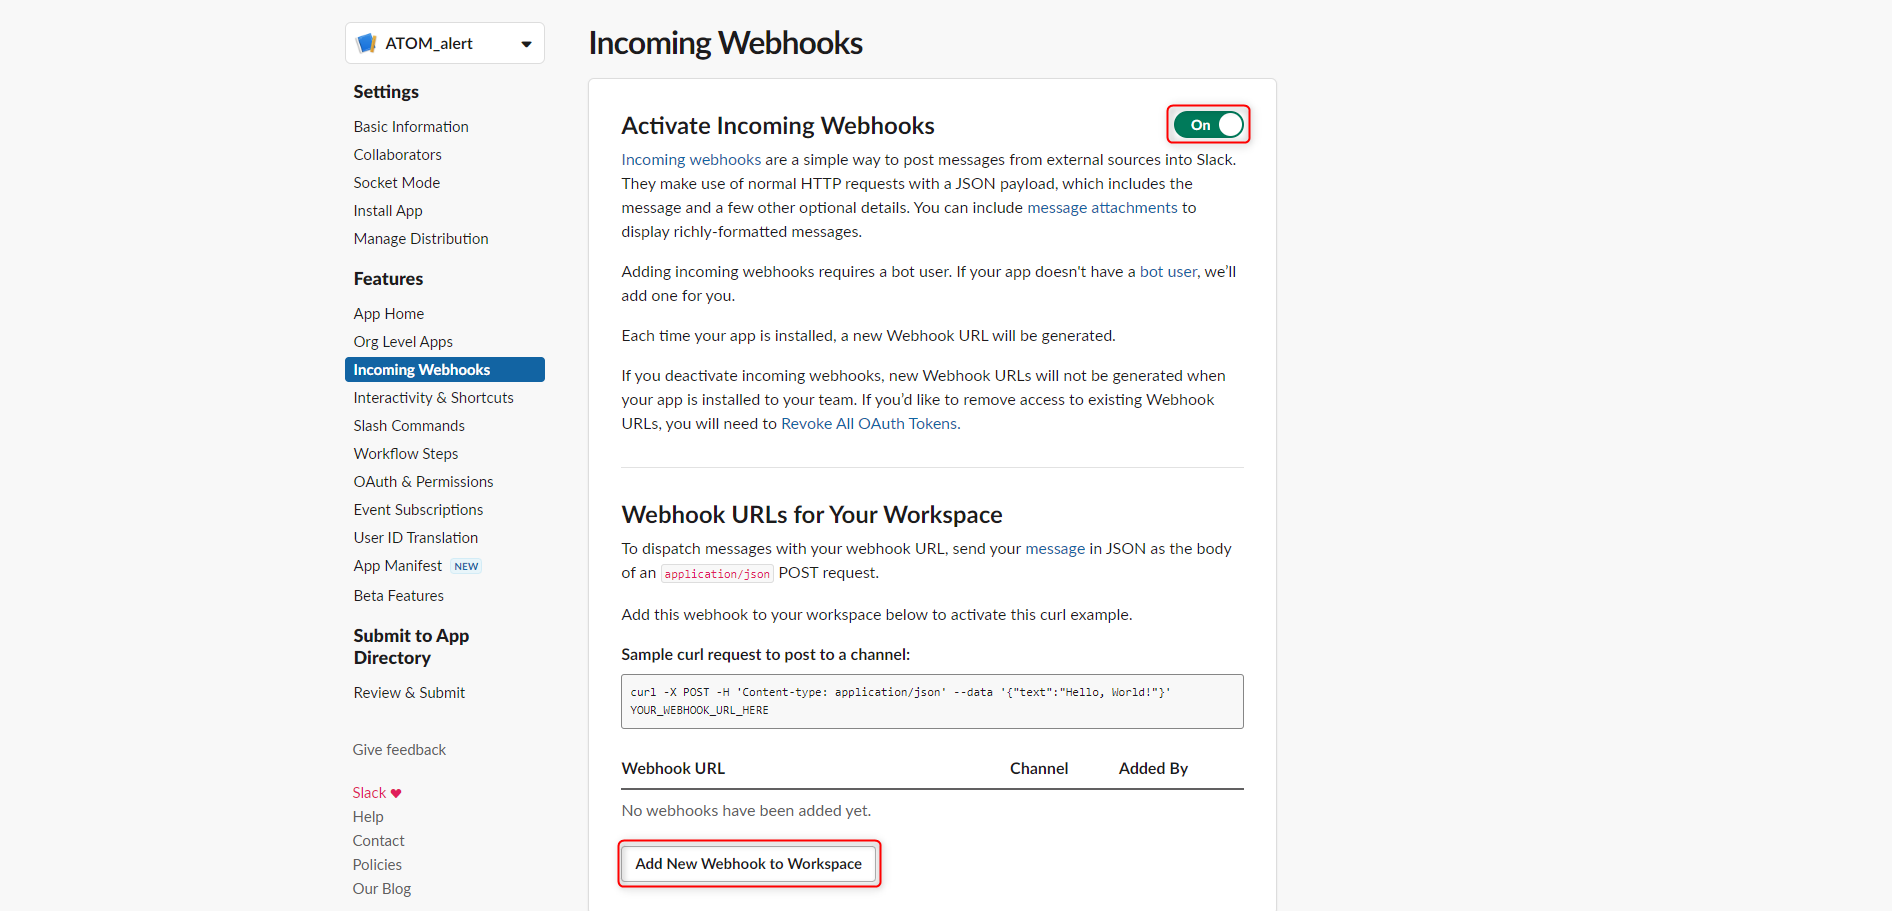Image resolution: width=1892 pixels, height=911 pixels.
Task: Click the NEW badge beside App Manifest
Action: 466,566
